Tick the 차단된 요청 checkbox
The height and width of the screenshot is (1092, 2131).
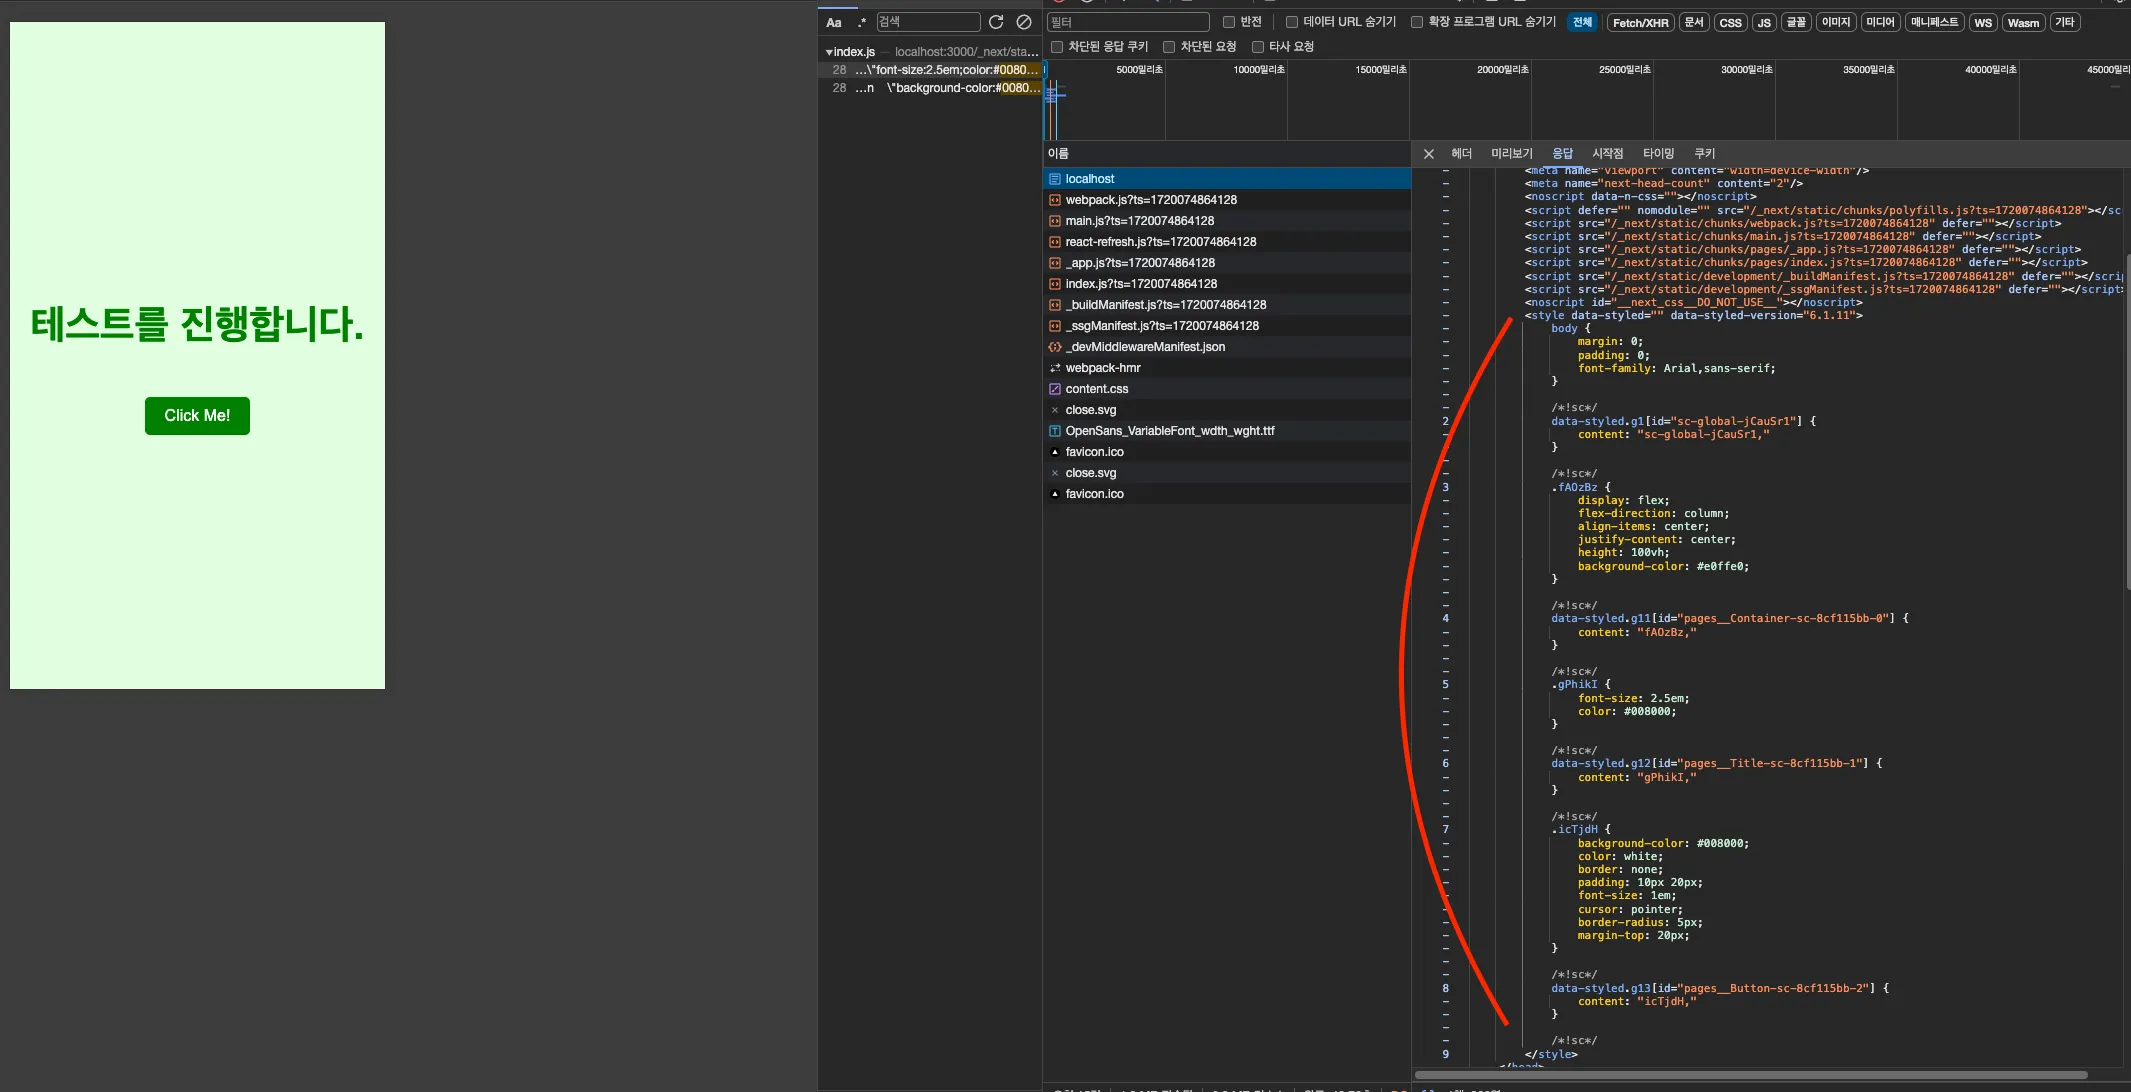(x=1168, y=47)
